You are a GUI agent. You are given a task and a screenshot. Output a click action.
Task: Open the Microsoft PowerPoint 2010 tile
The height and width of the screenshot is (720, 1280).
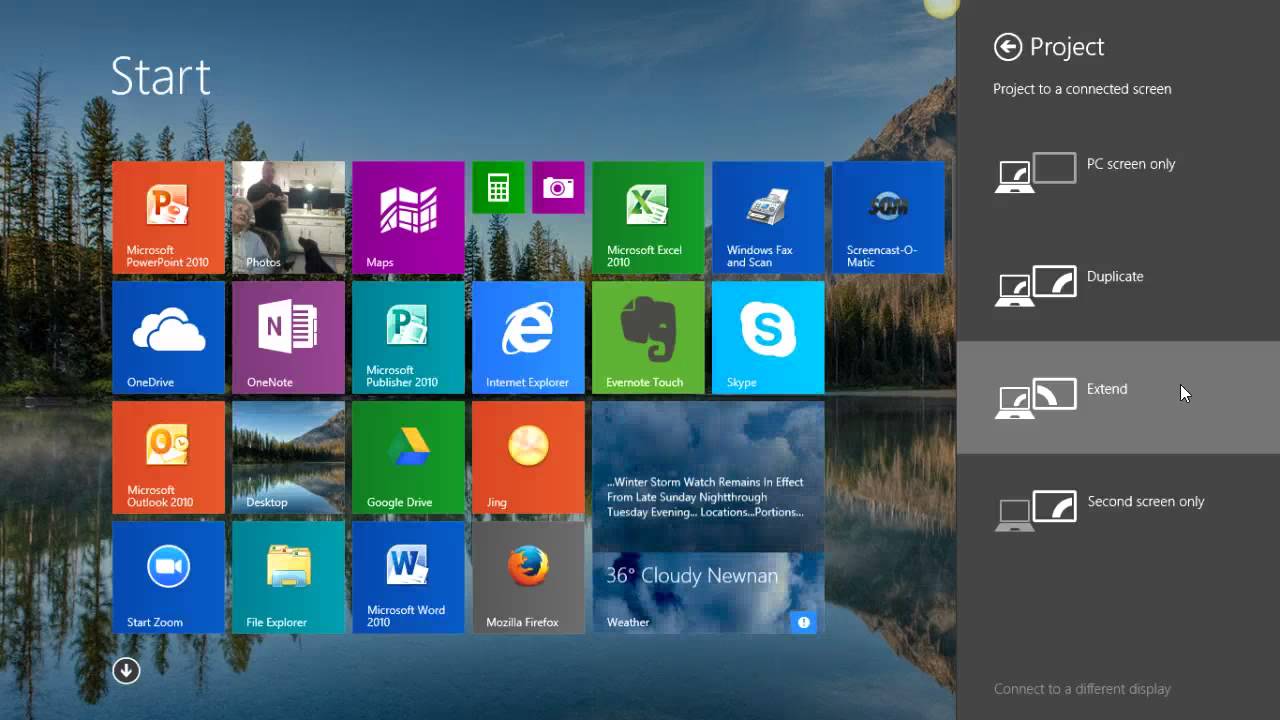[168, 217]
